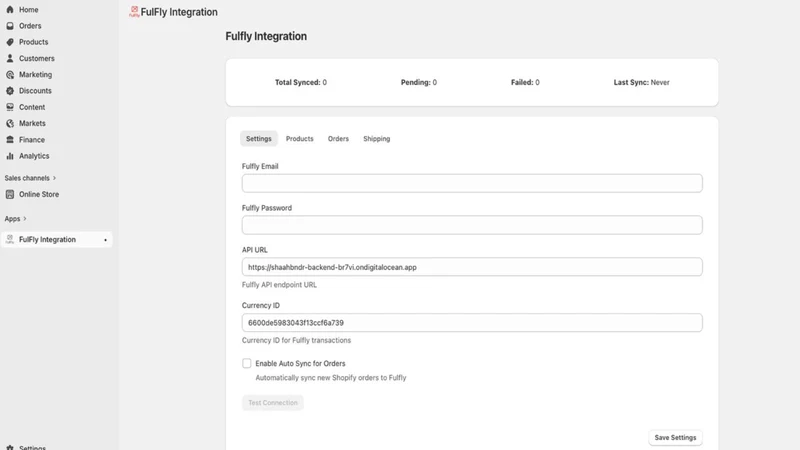Click the Discounts badge icon
Viewport: 800px width, 450px height.
point(10,91)
